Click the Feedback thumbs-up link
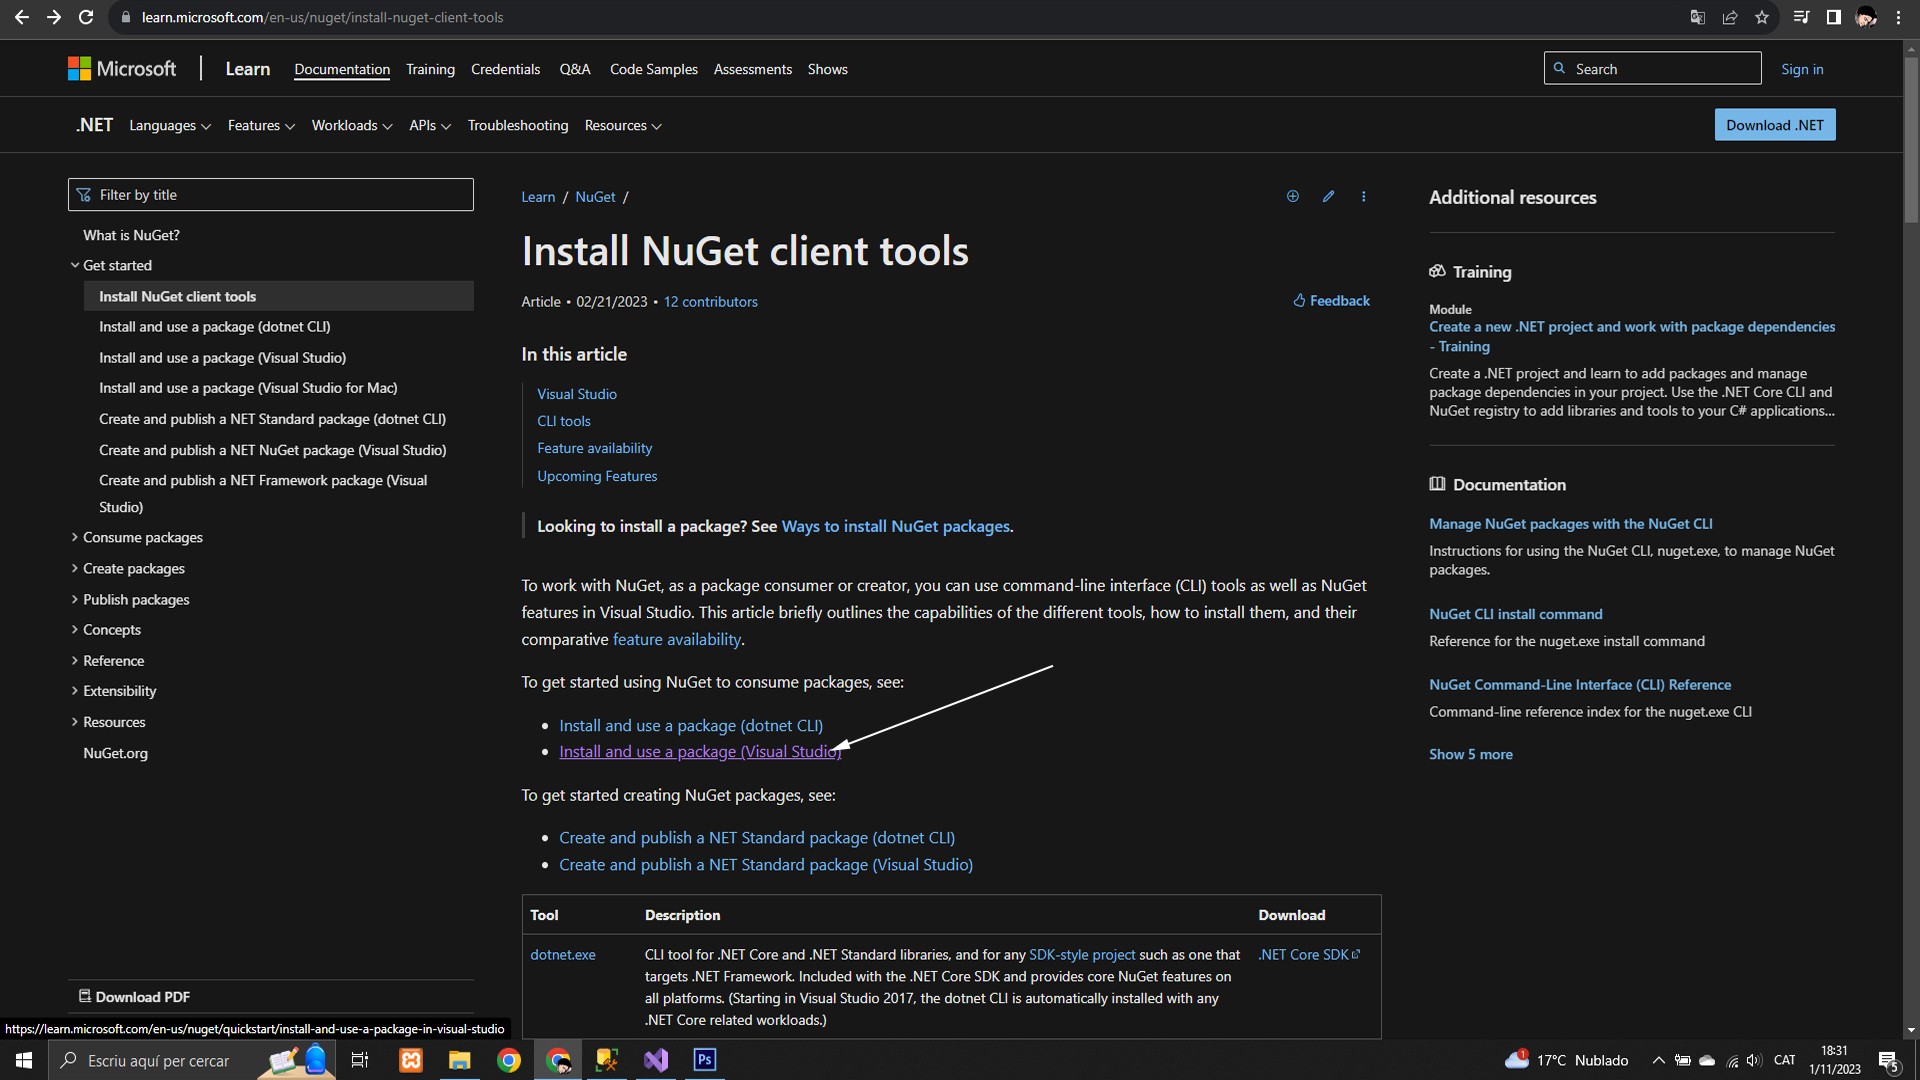This screenshot has width=1920, height=1080. click(1331, 301)
